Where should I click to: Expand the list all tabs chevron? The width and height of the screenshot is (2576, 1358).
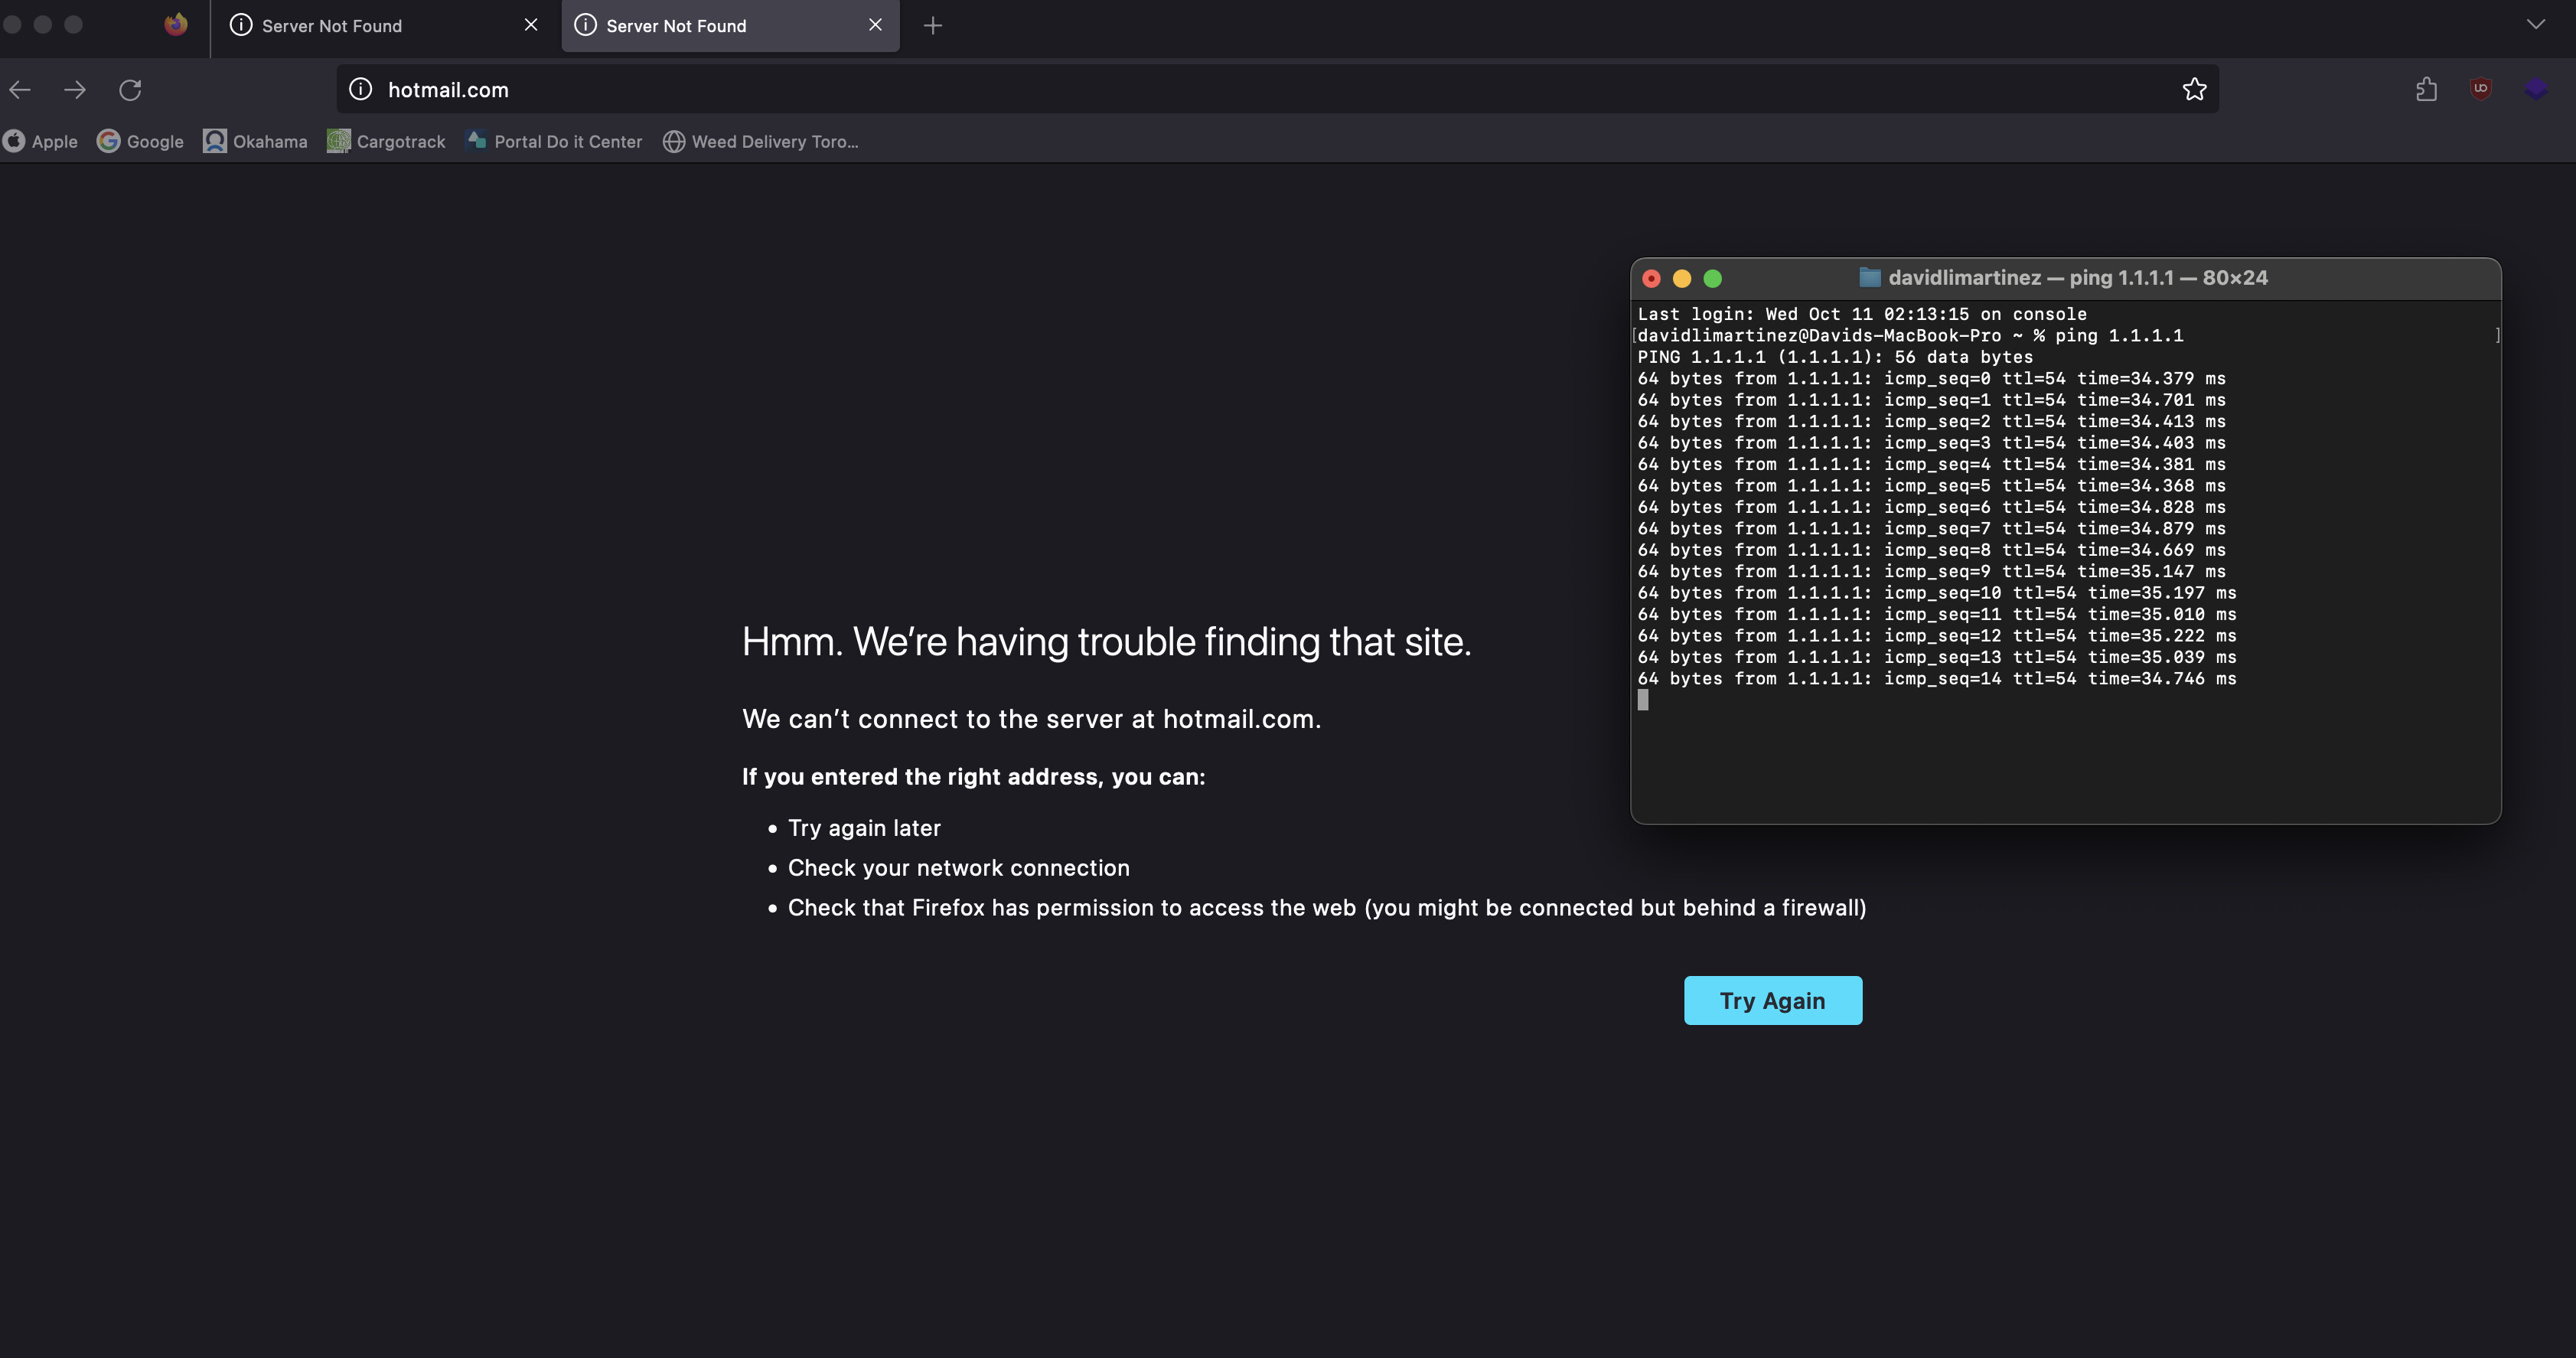tap(2535, 24)
